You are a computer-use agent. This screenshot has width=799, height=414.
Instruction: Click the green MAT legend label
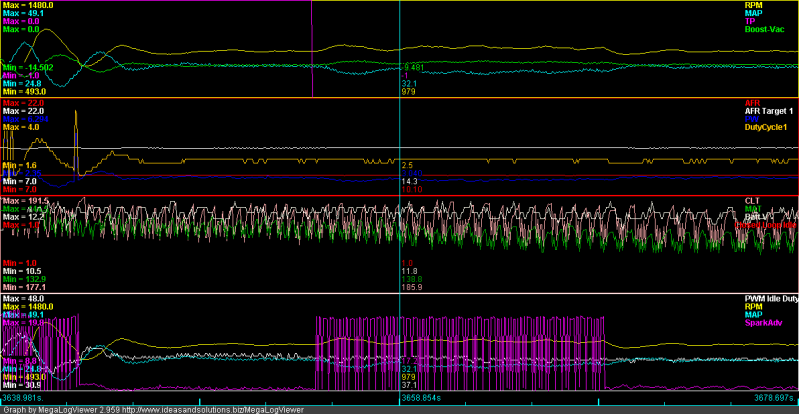(752, 209)
